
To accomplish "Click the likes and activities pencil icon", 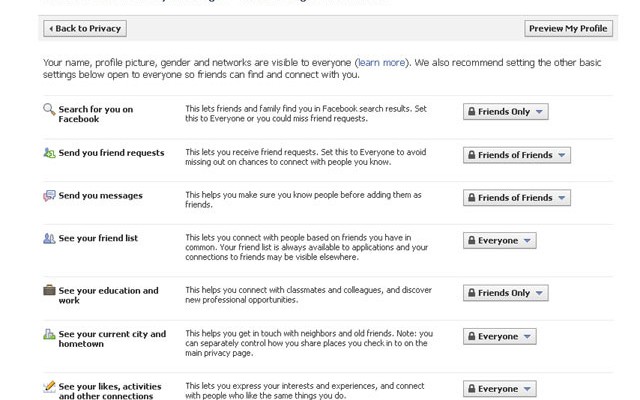I will coord(49,386).
